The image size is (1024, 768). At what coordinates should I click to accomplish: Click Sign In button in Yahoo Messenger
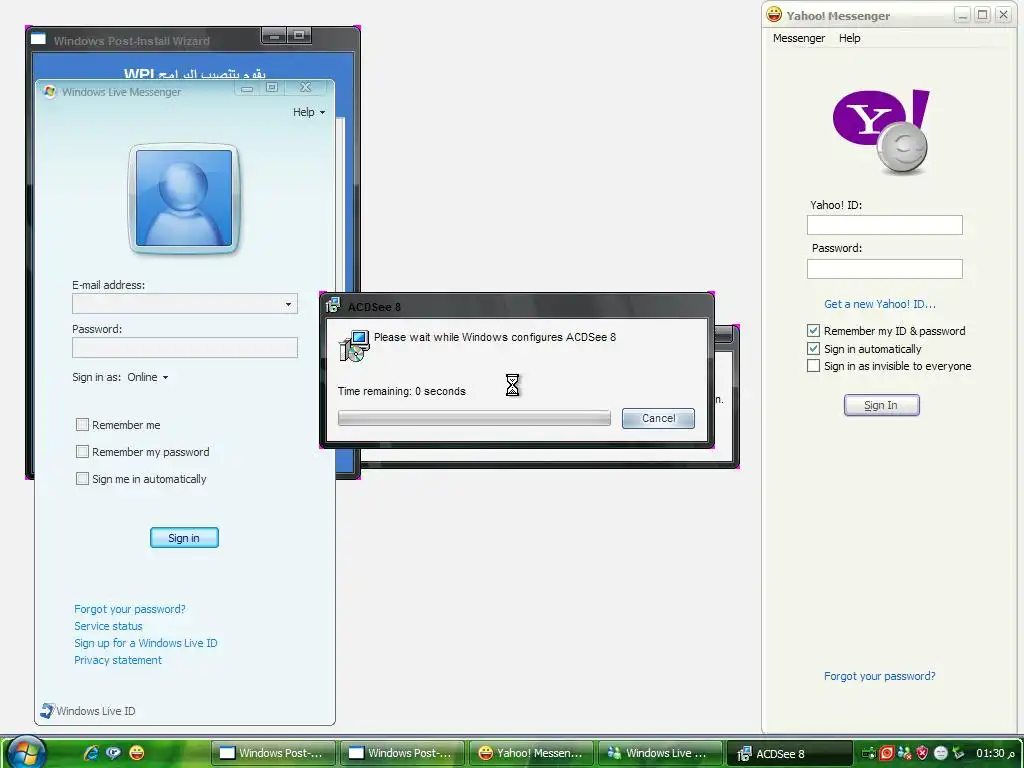881,405
